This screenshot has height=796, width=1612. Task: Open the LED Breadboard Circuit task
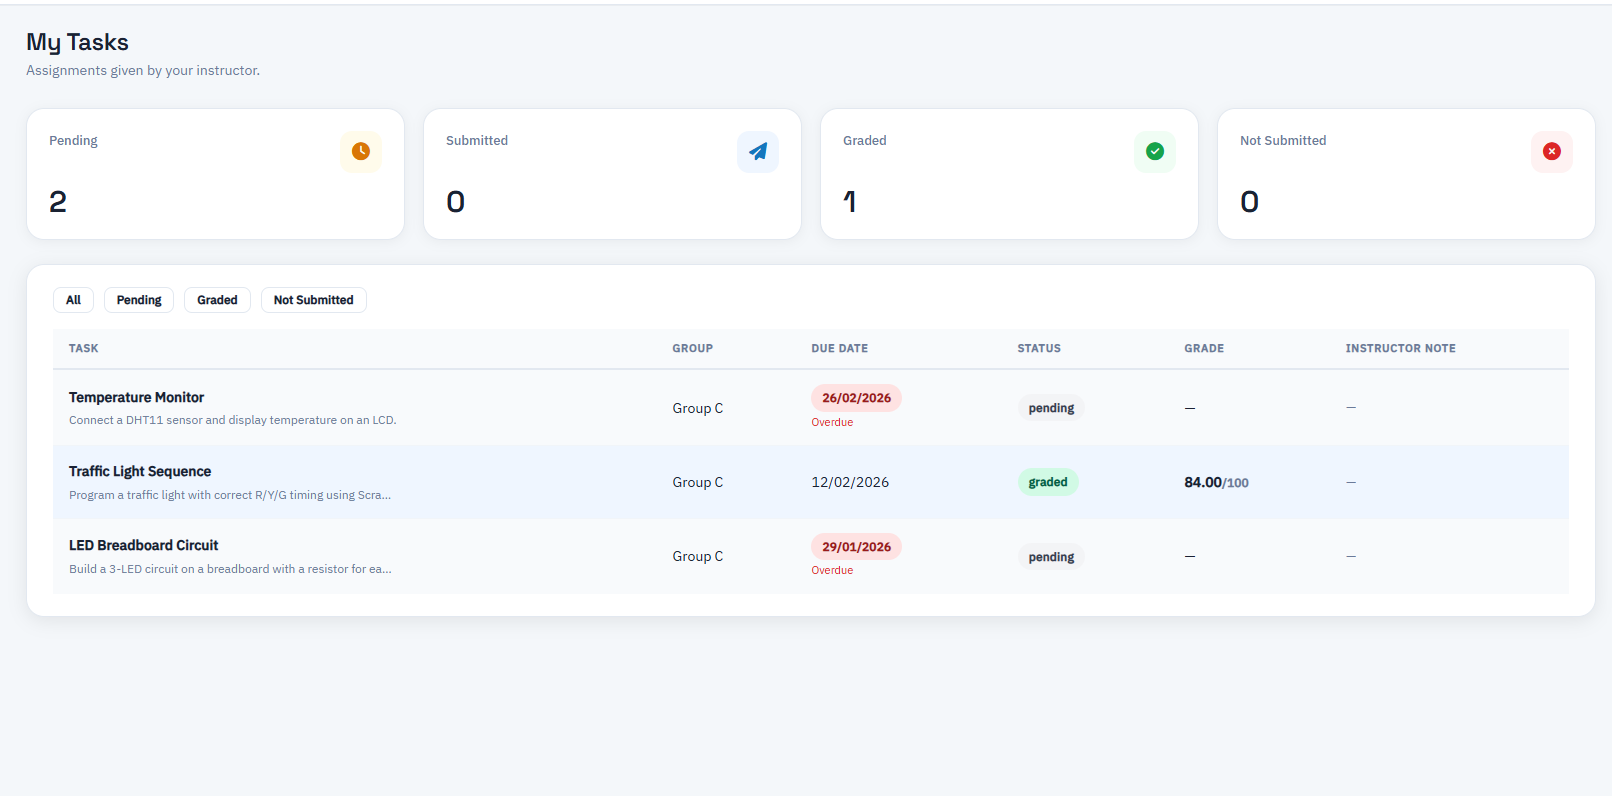(143, 545)
